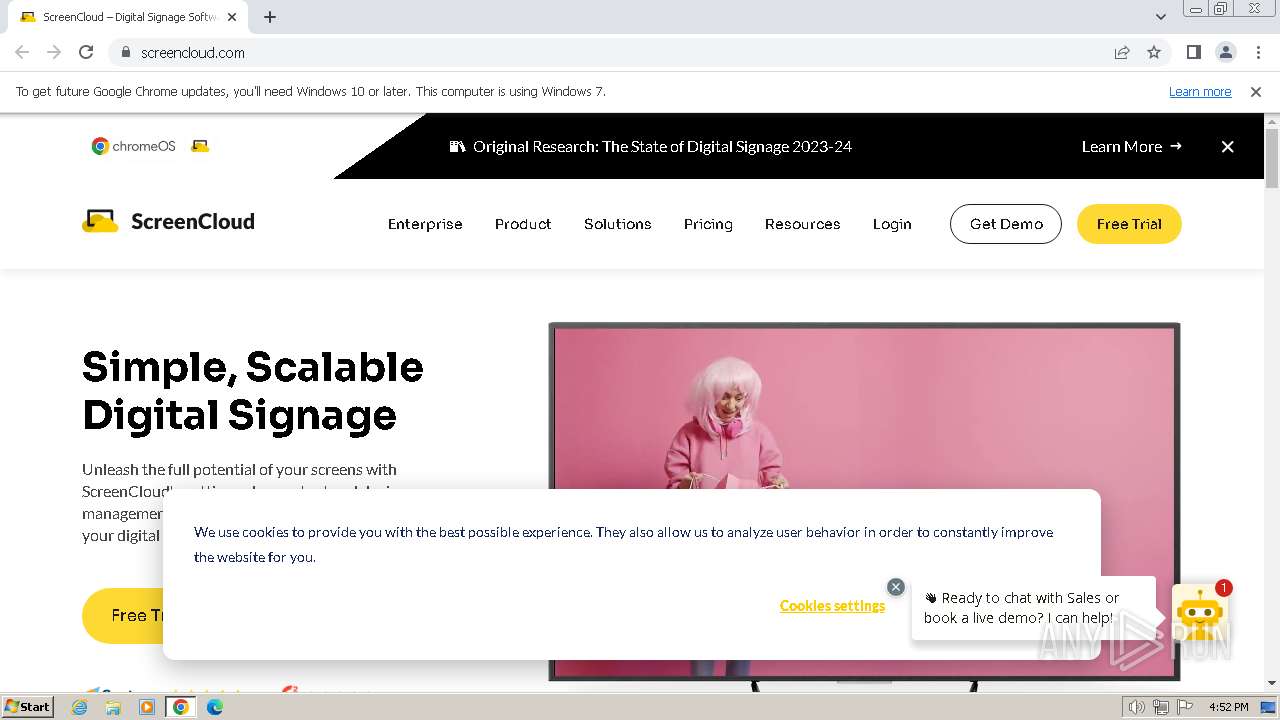Click the header Free Trial button

1129,224
